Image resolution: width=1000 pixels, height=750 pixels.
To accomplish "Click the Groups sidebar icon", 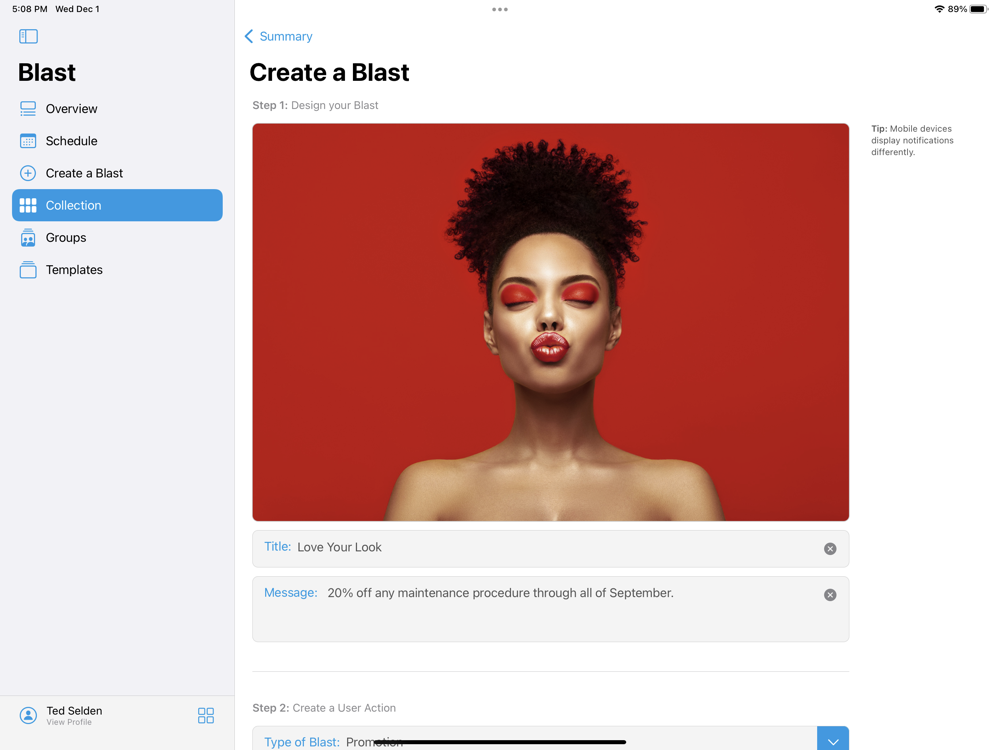I will tap(28, 238).
